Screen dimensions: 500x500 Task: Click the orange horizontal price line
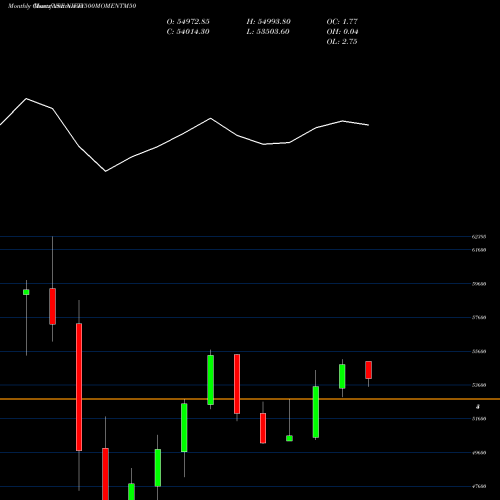(x=250, y=399)
